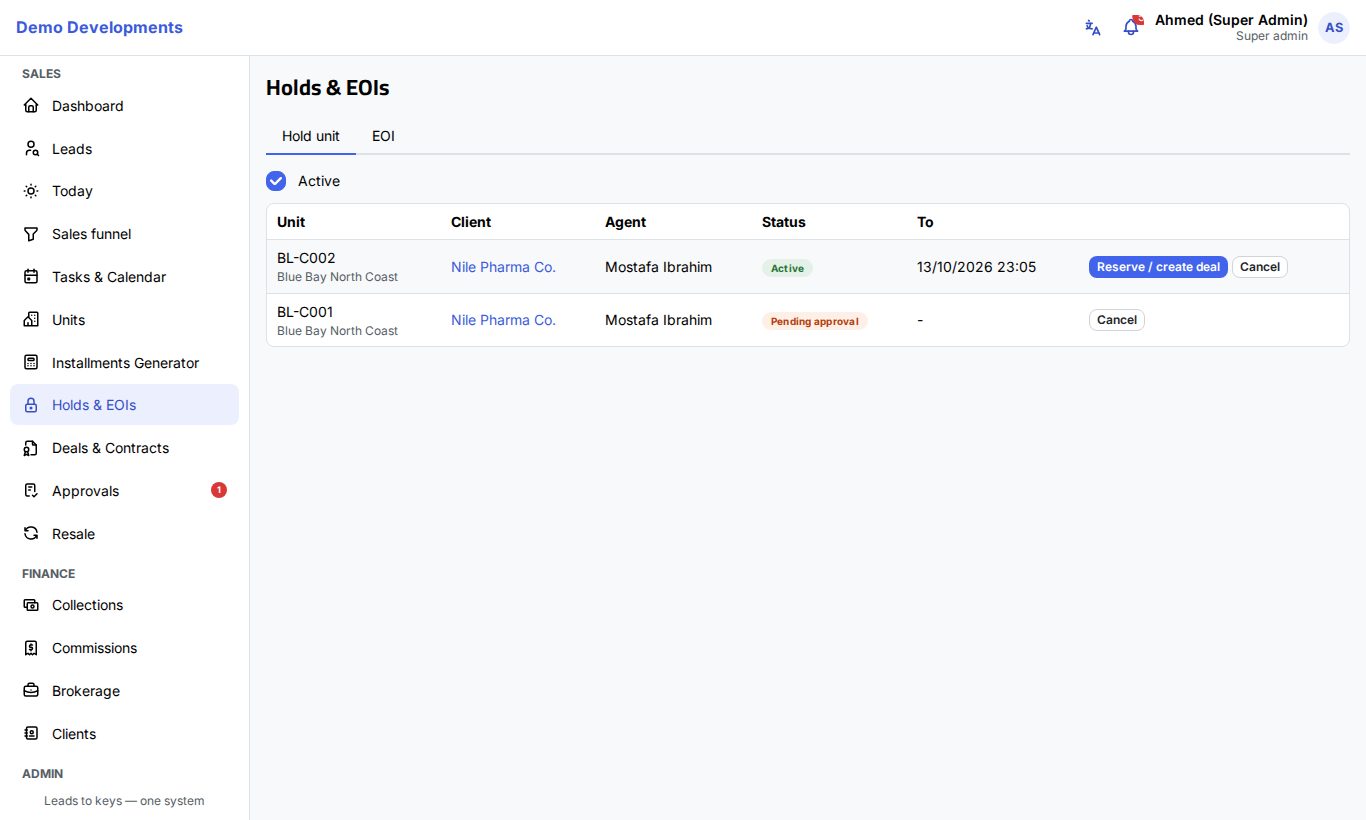
Task: Click Mostafa Ibrahim in the BL-C002 row
Action: point(658,267)
